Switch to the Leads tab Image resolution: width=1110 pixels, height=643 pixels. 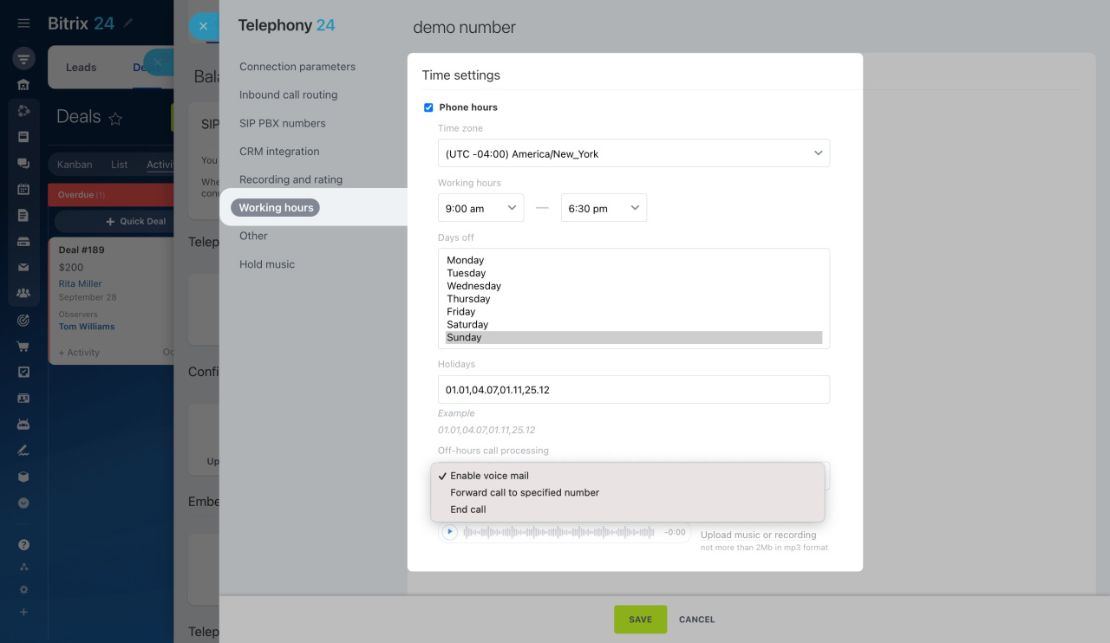[x=81, y=67]
